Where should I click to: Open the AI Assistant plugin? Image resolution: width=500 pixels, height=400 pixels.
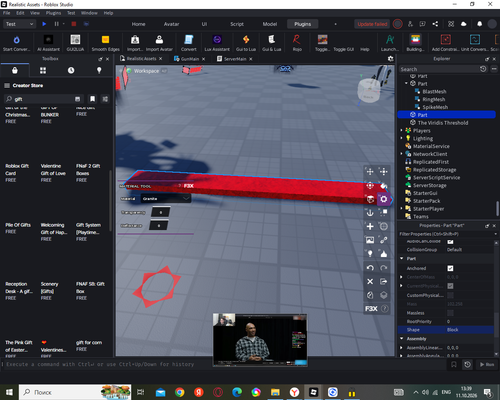tap(48, 40)
